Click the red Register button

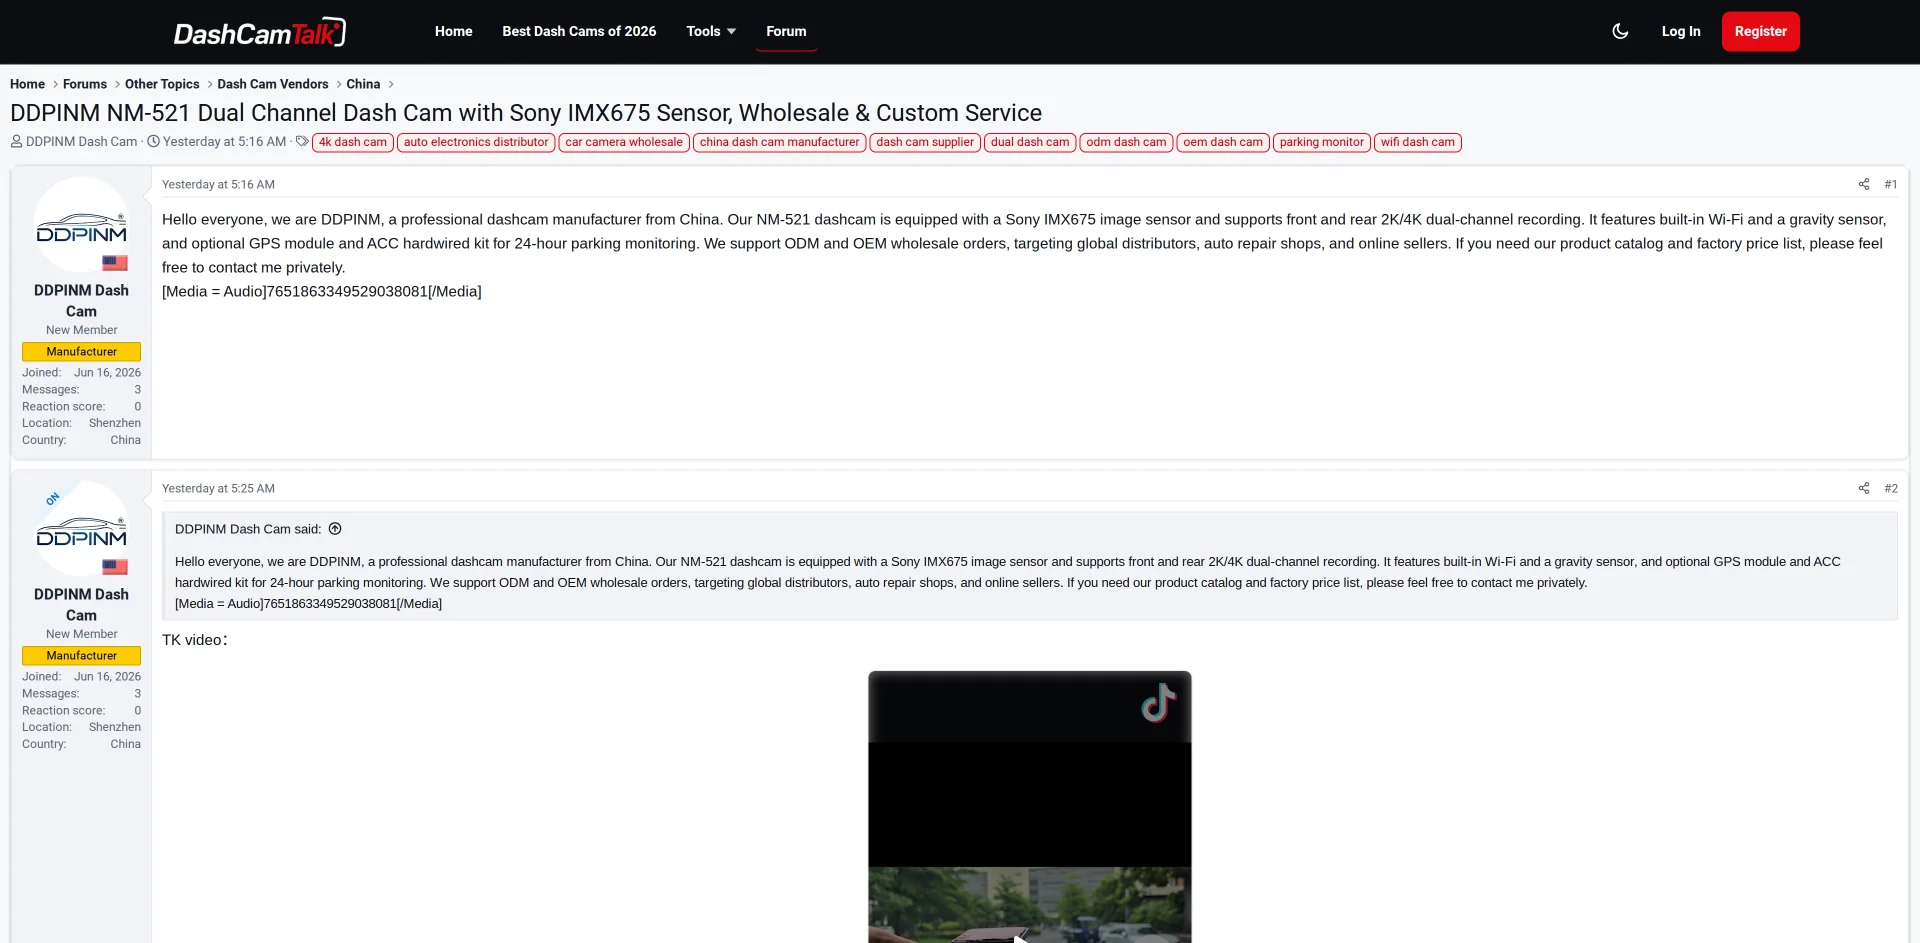point(1760,31)
